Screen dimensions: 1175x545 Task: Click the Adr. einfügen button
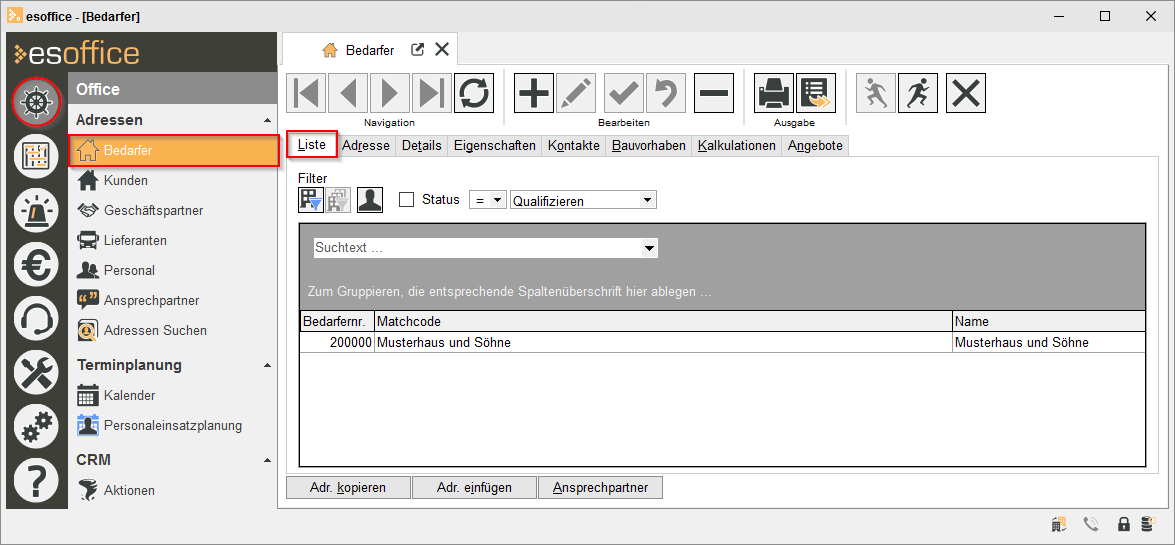coord(474,487)
